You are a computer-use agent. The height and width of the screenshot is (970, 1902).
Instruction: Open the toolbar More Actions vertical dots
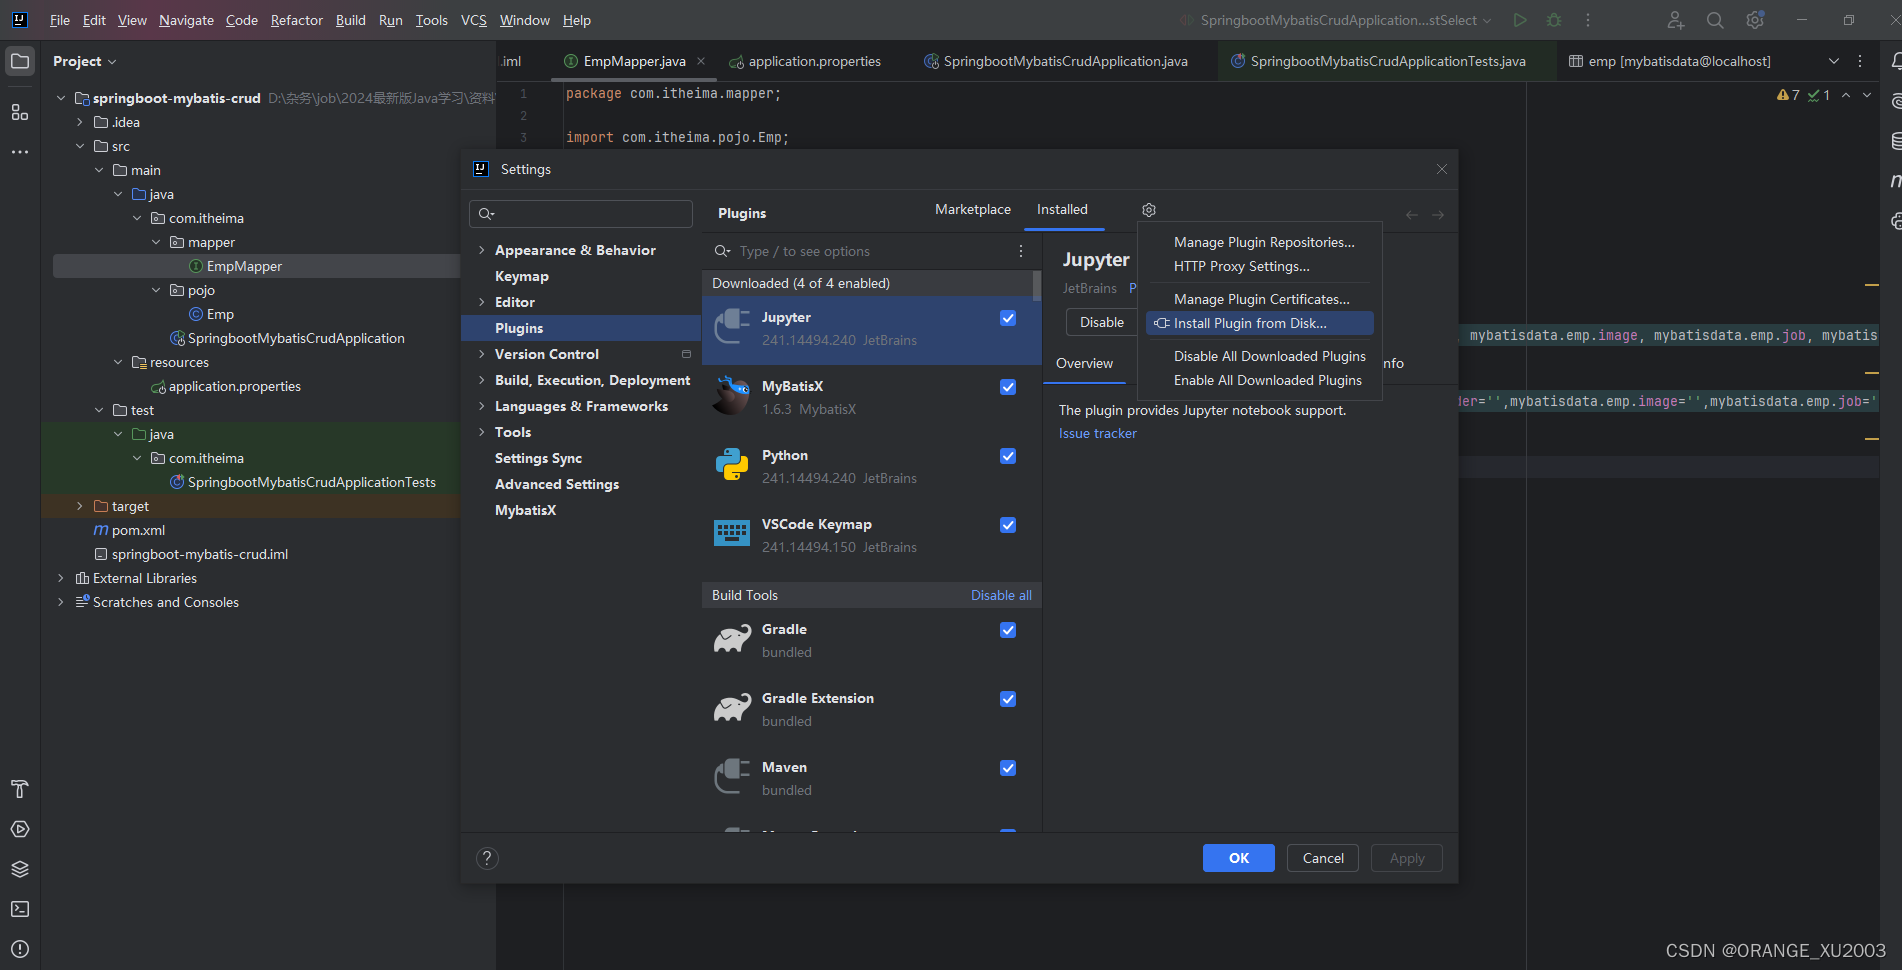[x=1588, y=20]
